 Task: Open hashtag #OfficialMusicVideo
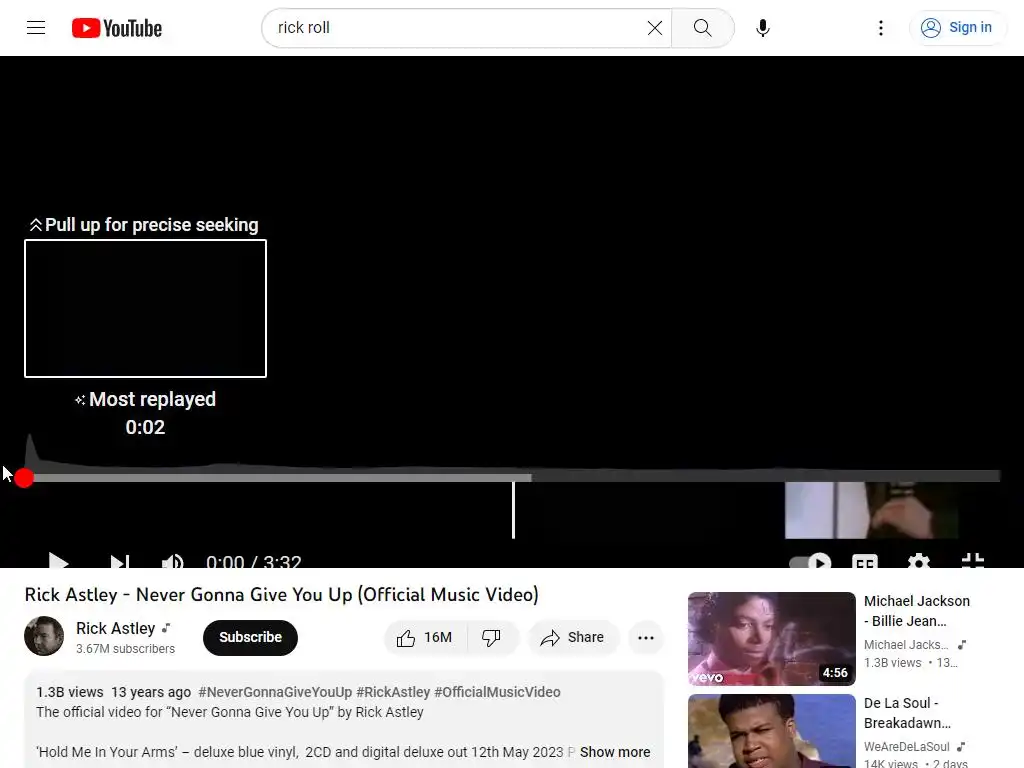point(497,692)
